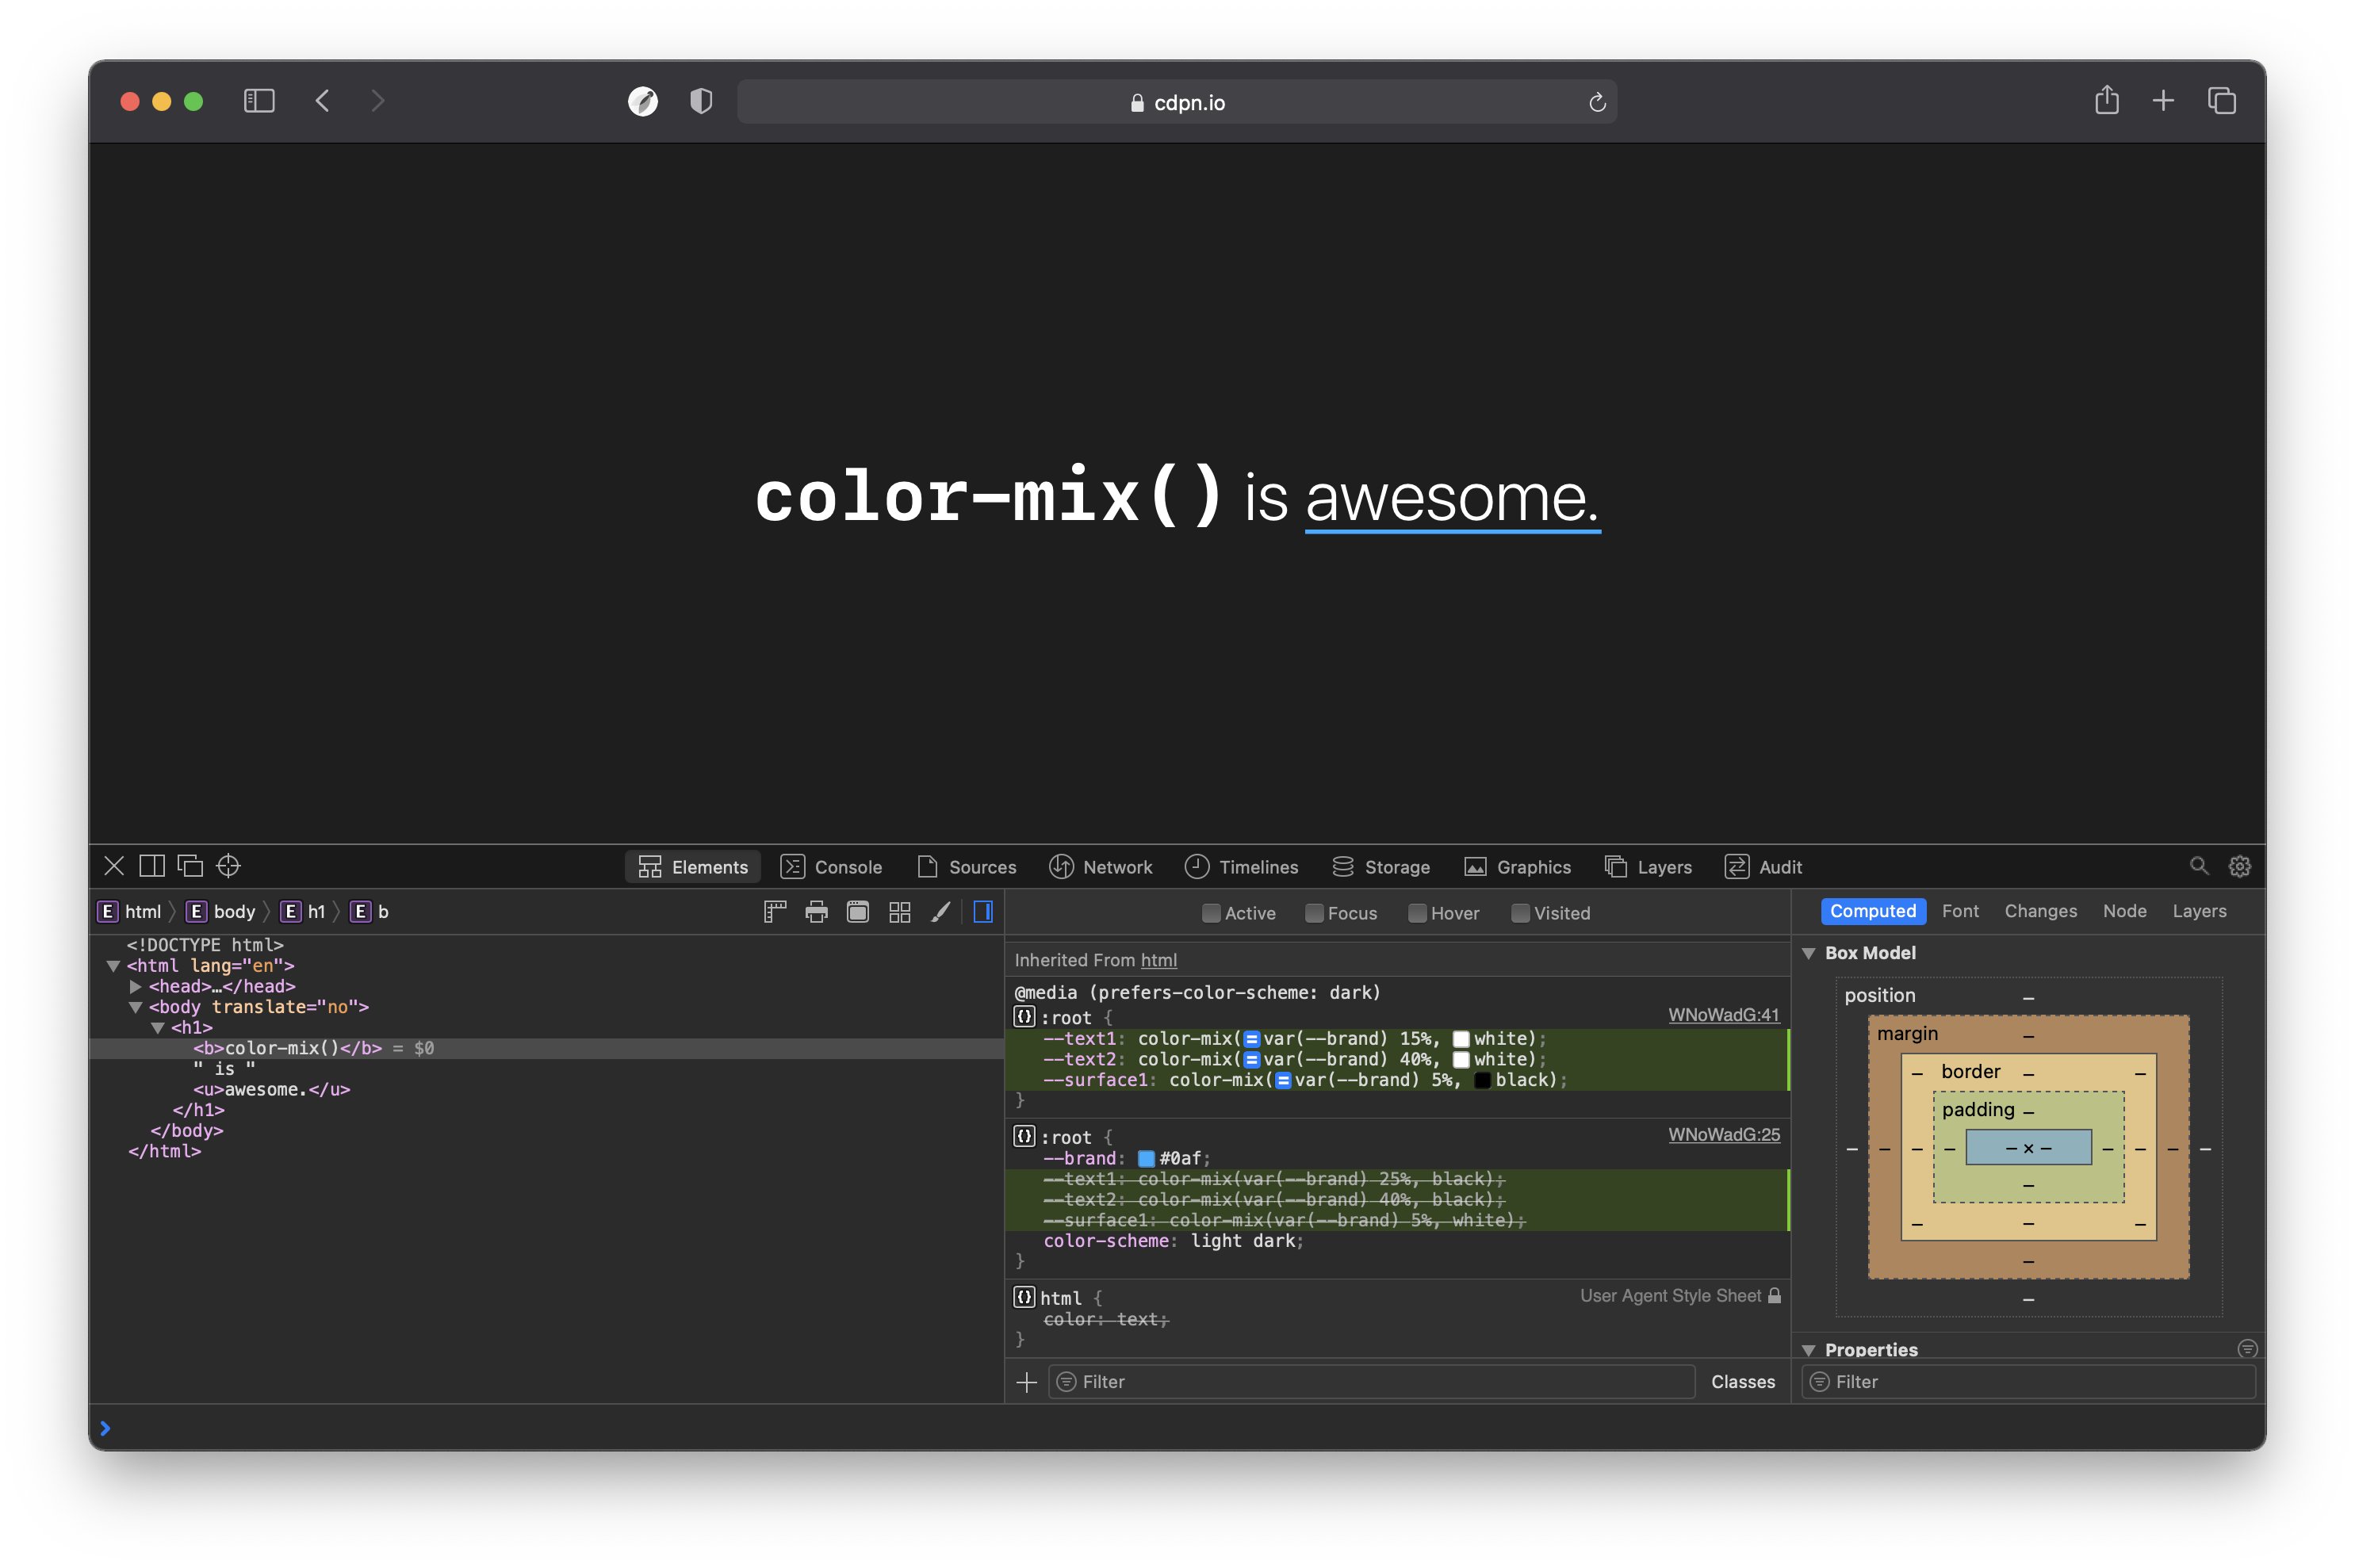
Task: Toggle the rulers icon in DOM toolbar
Action: pos(775,912)
